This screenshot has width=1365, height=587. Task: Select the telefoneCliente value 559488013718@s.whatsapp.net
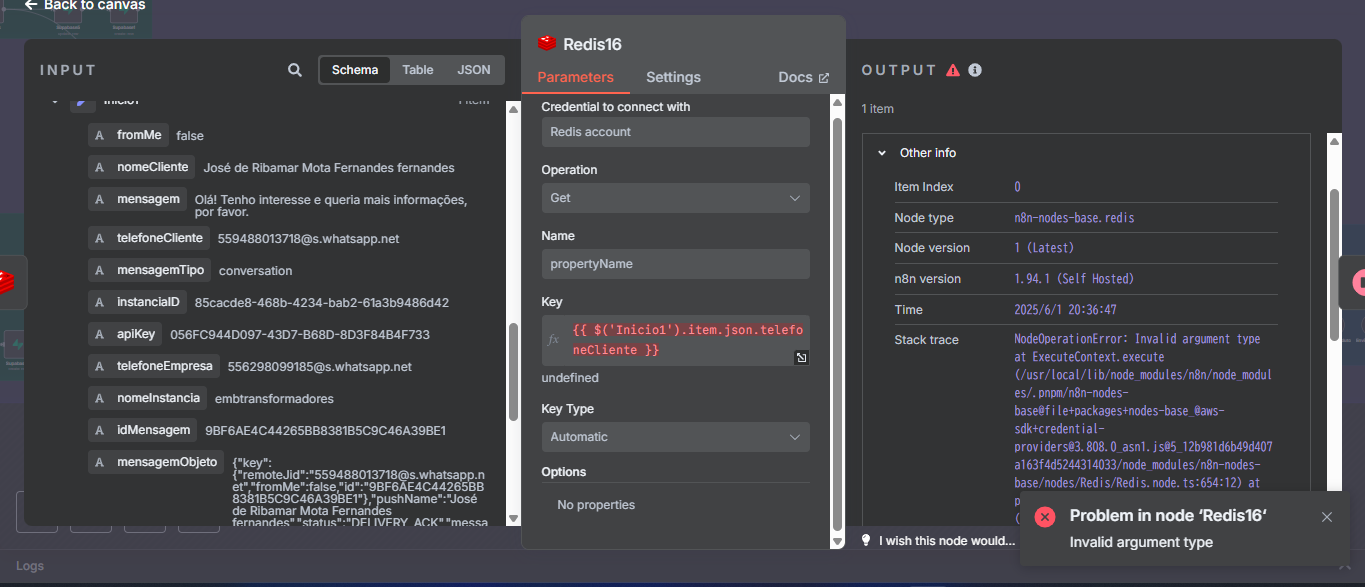[308, 239]
